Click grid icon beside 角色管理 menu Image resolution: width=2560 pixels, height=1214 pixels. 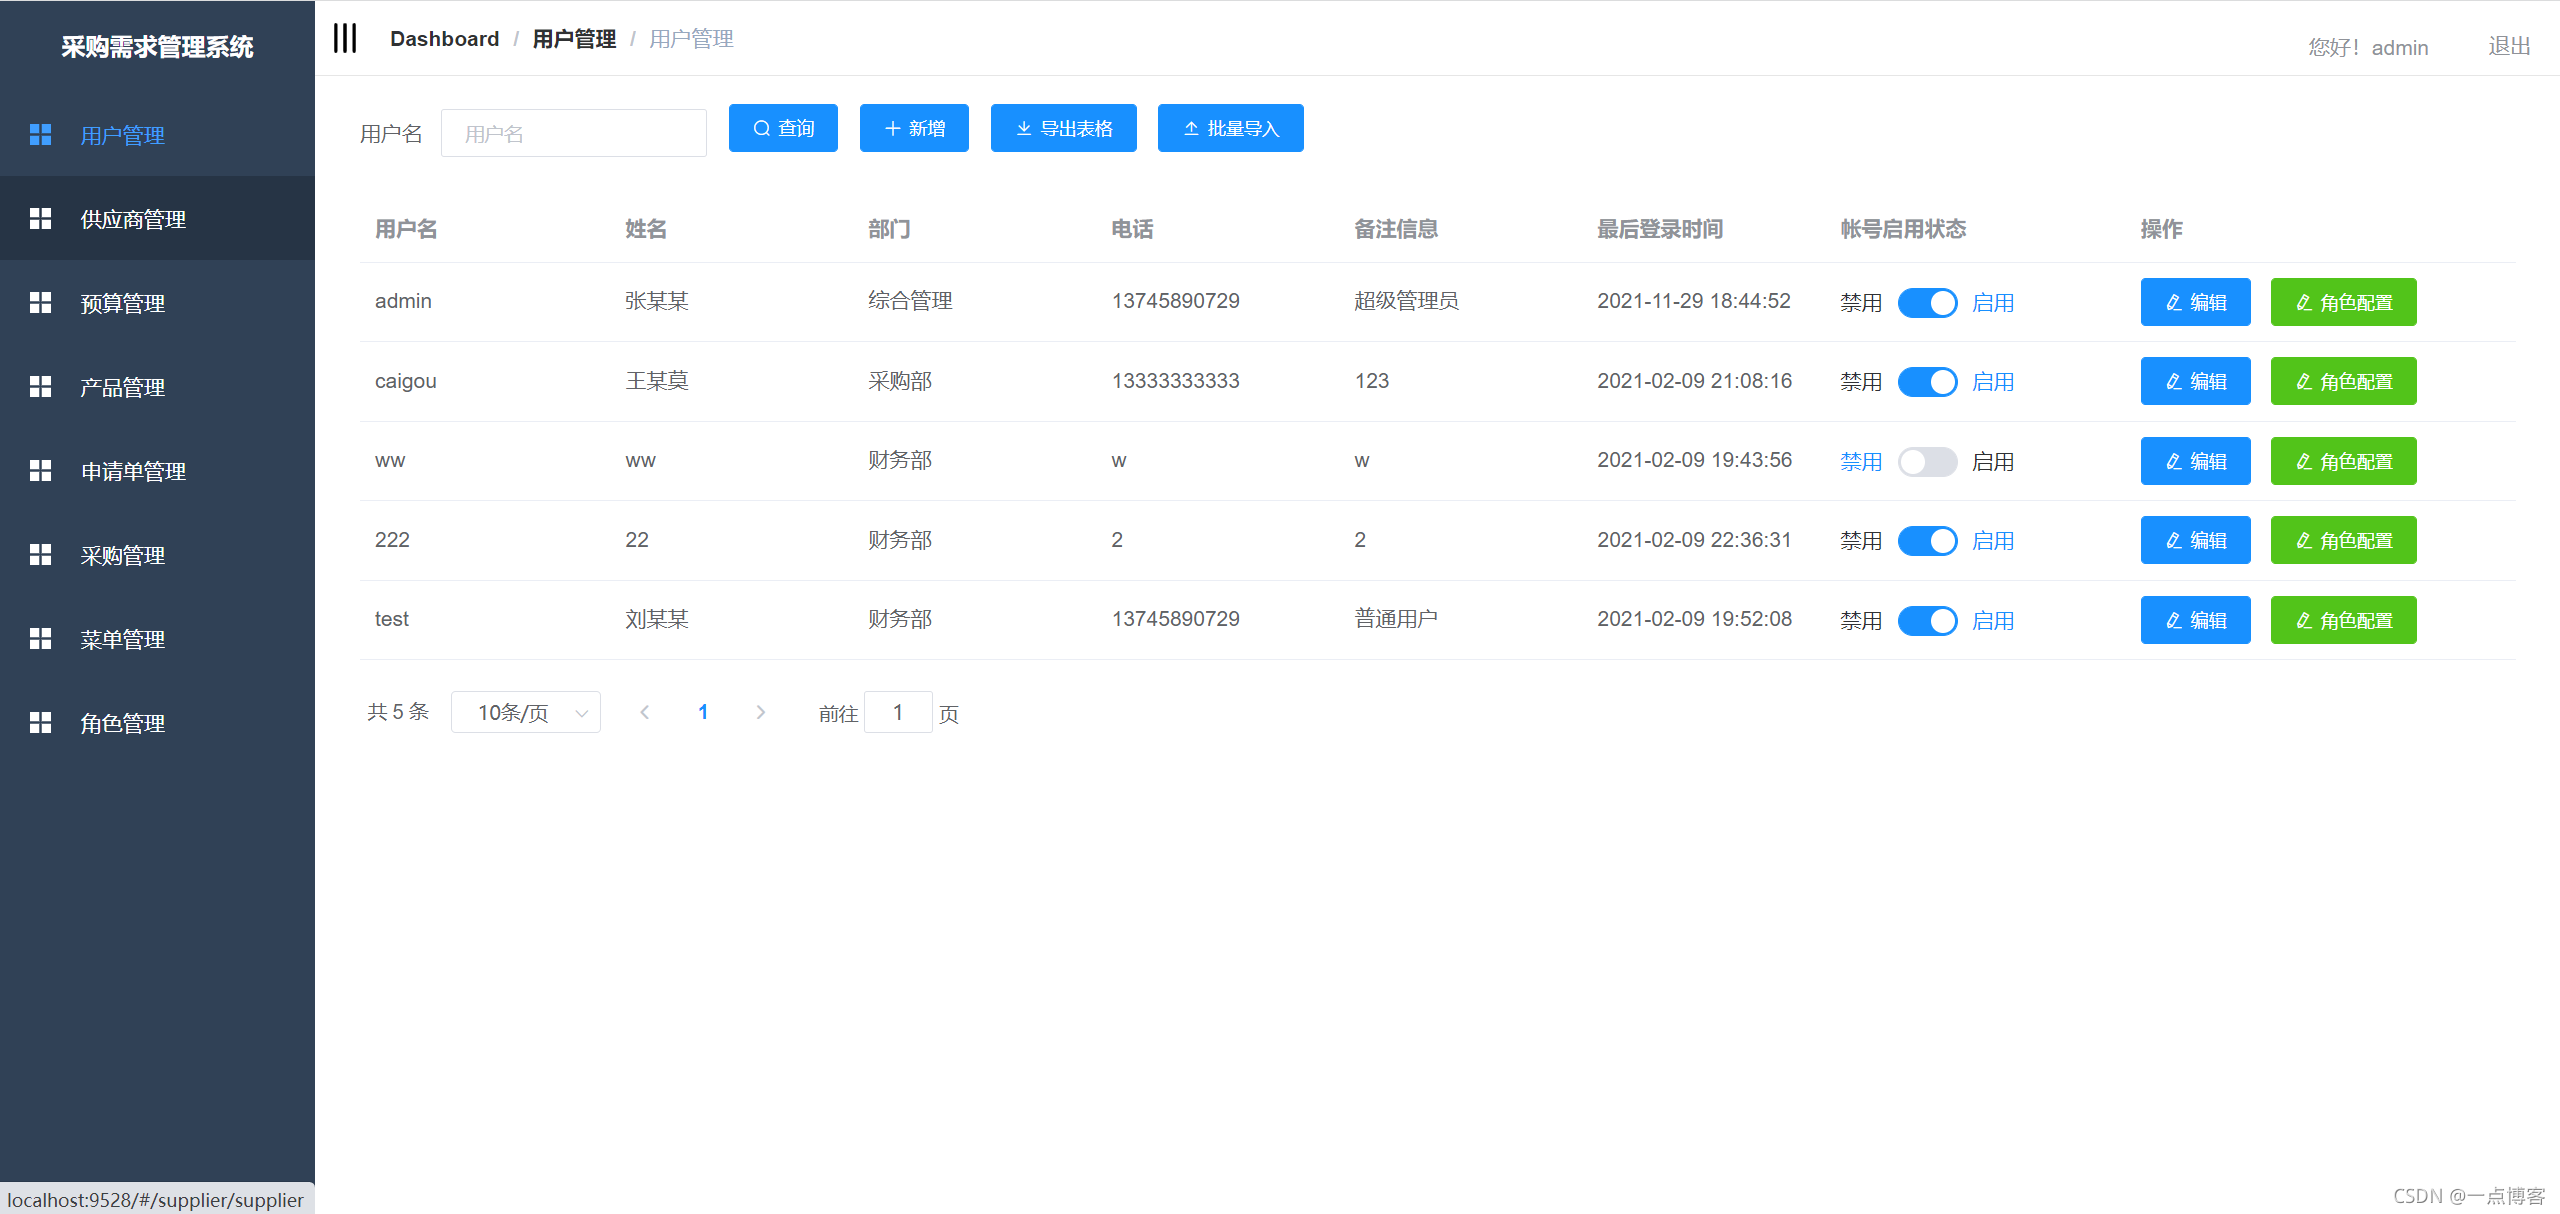[x=40, y=722]
